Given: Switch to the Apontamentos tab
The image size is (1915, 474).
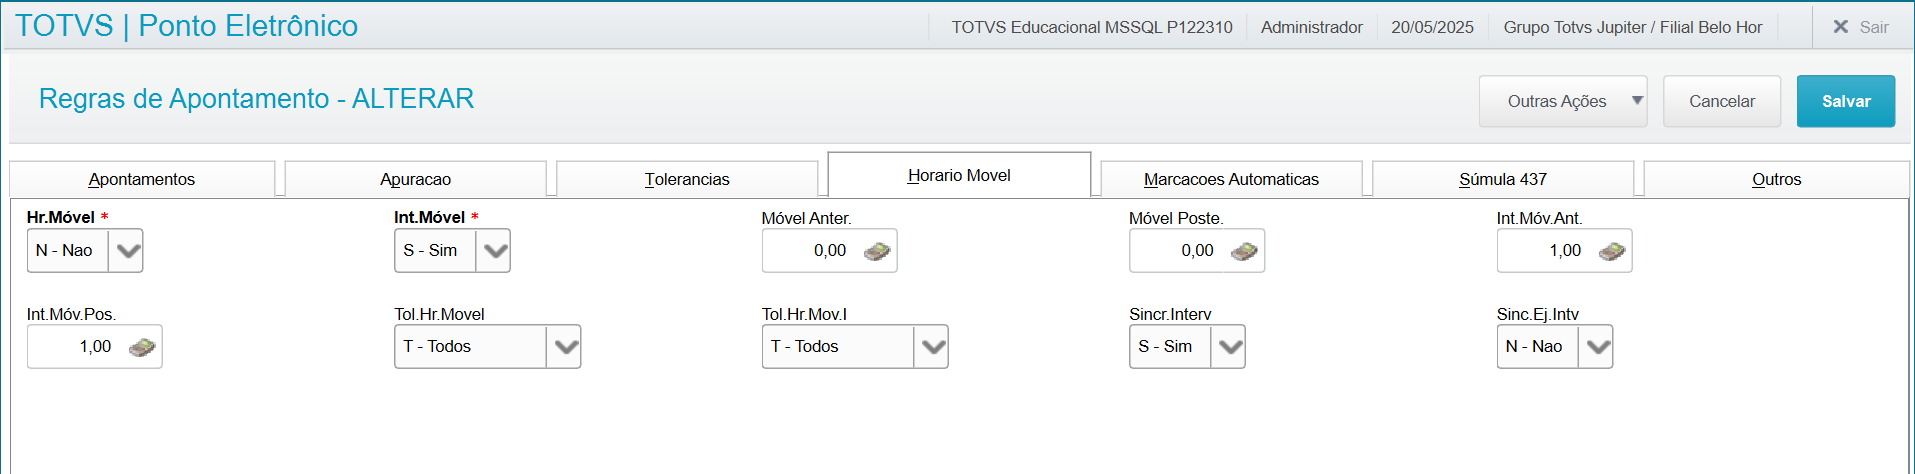Looking at the screenshot, I should 142,179.
